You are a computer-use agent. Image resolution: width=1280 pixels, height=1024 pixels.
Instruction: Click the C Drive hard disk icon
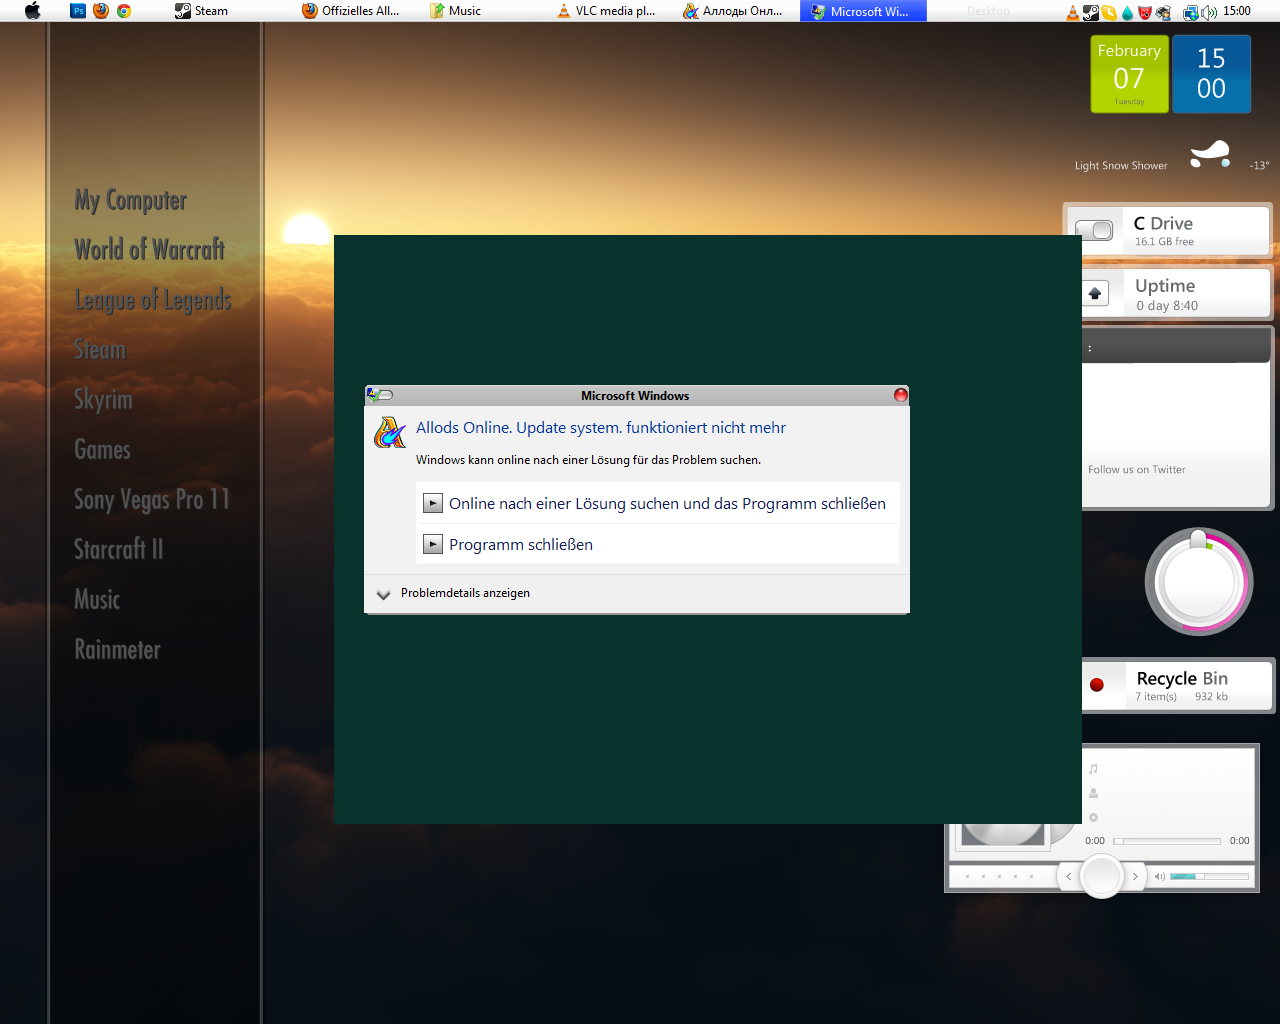coord(1094,231)
